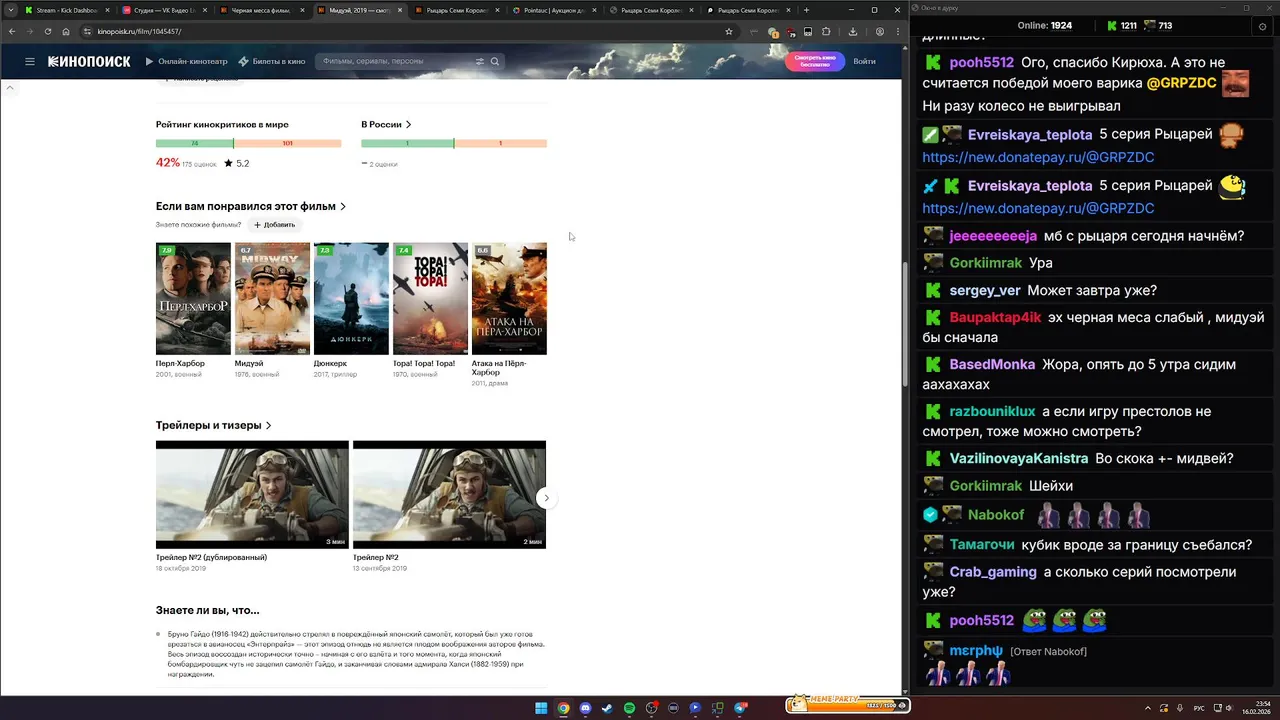The width and height of the screenshot is (1280, 720).
Task: Click Смотреть кино бесплатно button
Action: click(815, 61)
